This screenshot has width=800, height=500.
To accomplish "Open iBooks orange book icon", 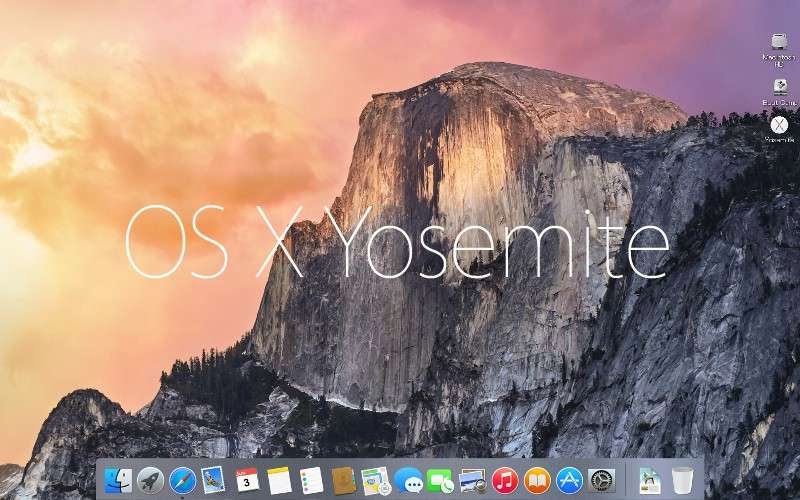I will pyautogui.click(x=537, y=480).
